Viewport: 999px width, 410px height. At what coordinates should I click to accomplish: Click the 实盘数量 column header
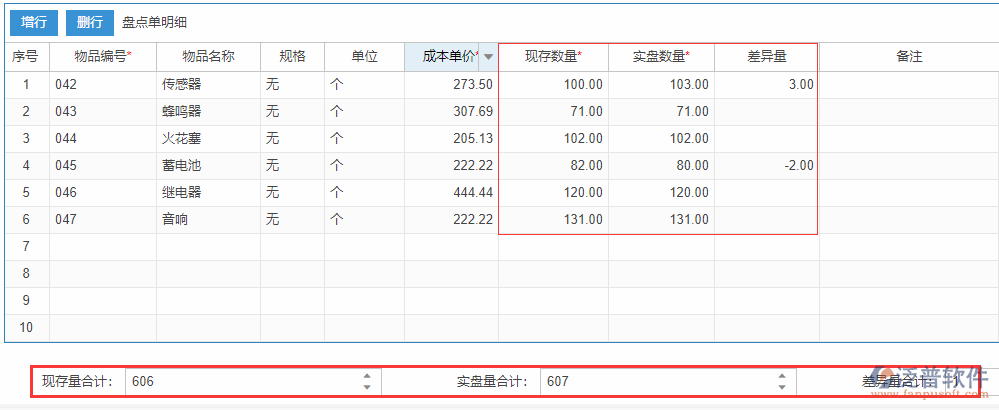(x=661, y=57)
